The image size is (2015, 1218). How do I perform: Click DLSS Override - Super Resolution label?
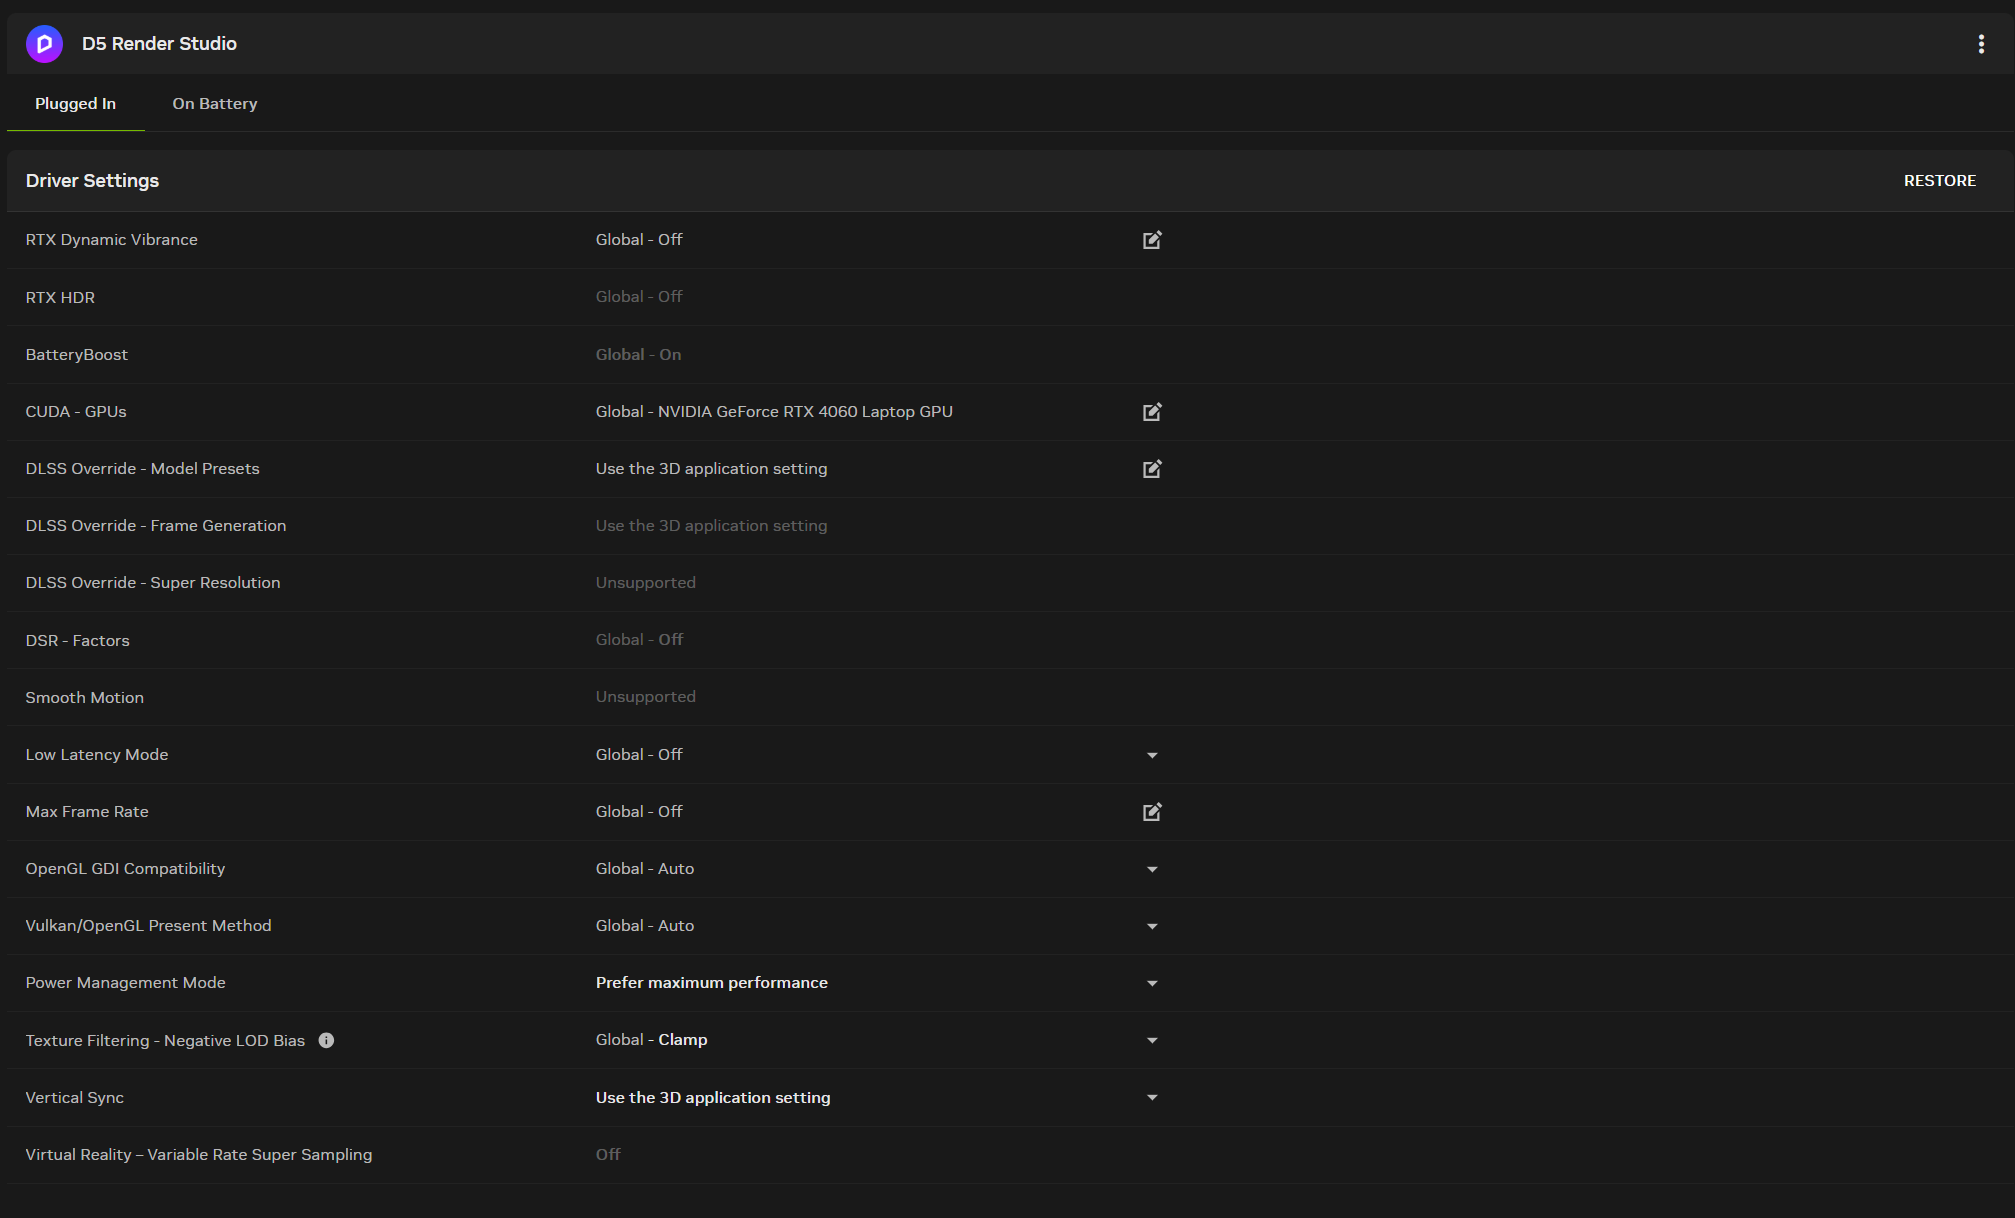click(153, 583)
